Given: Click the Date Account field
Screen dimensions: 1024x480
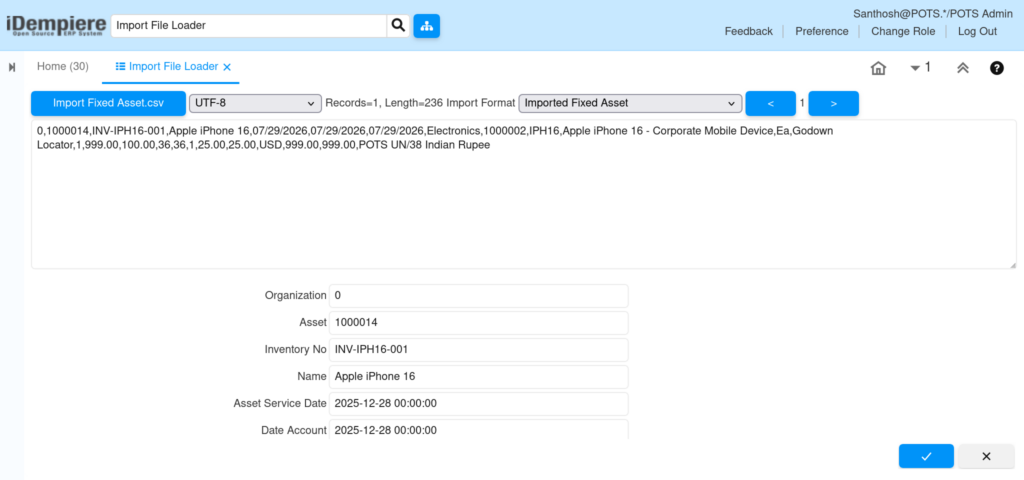Looking at the screenshot, I should [479, 430].
